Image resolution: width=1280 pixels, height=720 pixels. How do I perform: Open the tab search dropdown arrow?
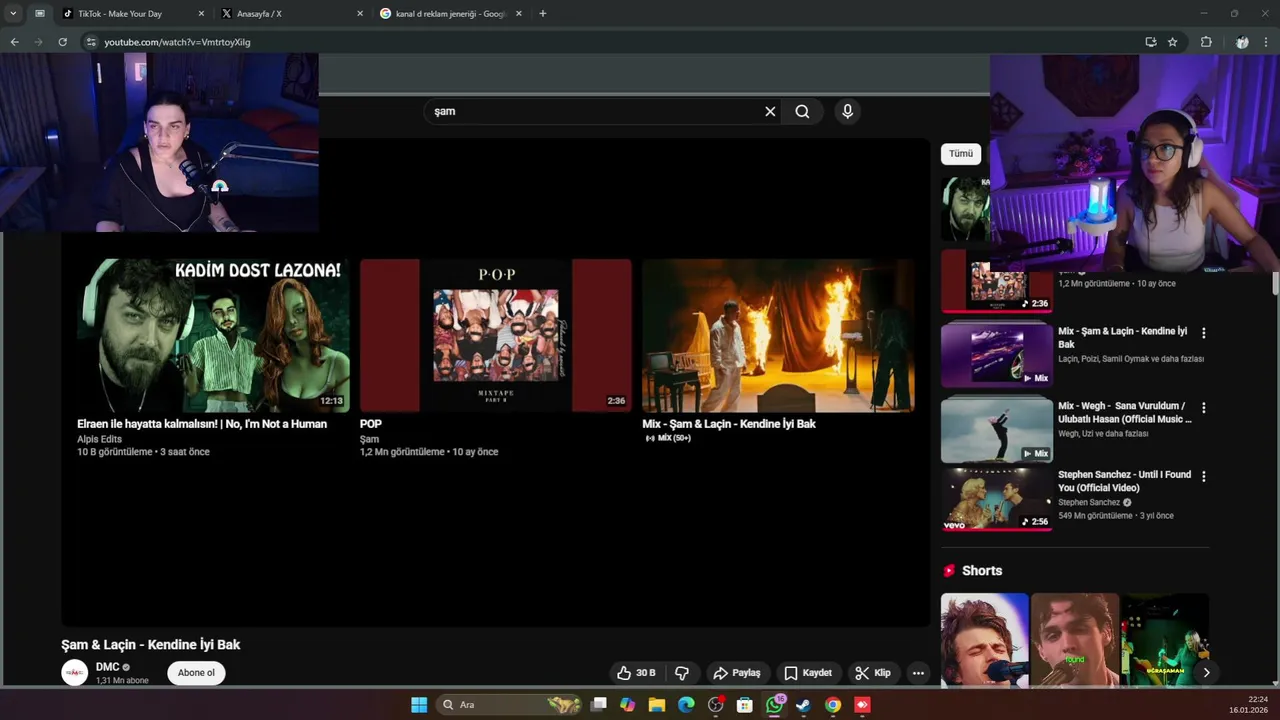[13, 14]
